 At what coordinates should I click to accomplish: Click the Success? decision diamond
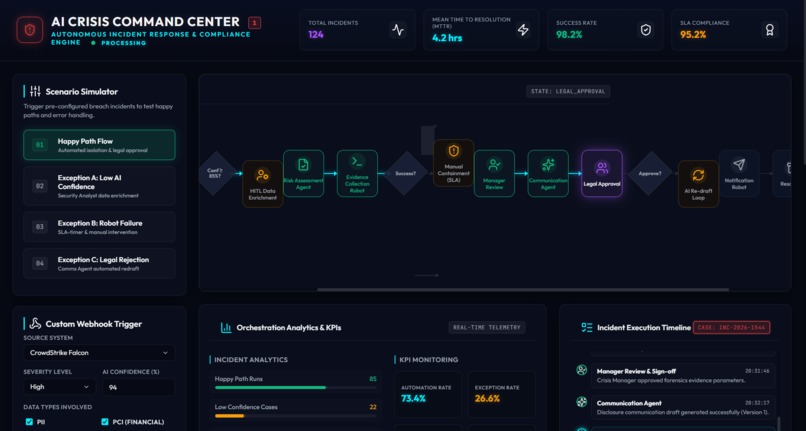(x=406, y=173)
